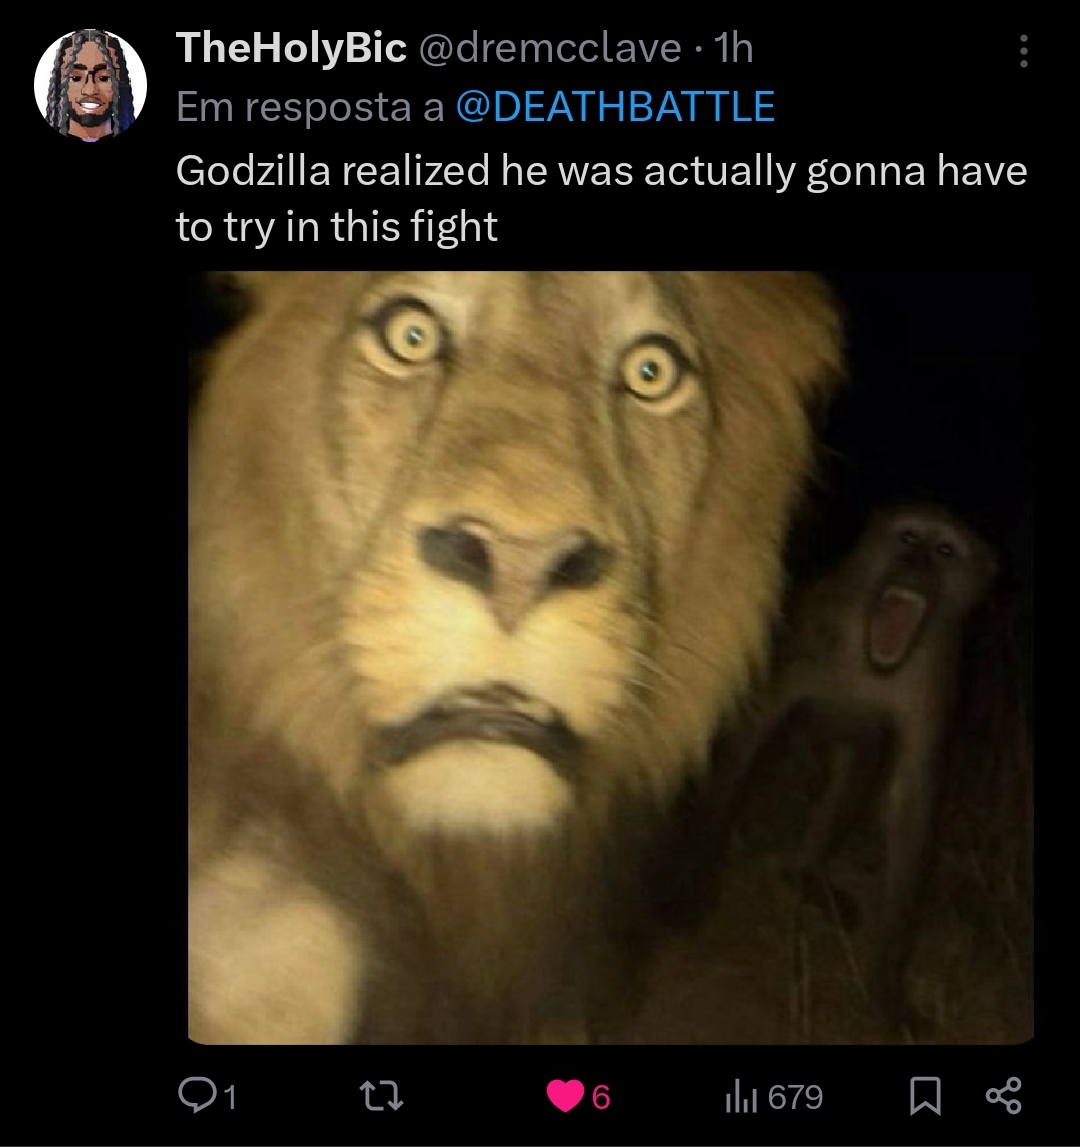1080x1147 pixels.
Task: Click the TheHolyBic display name
Action: pos(291,48)
